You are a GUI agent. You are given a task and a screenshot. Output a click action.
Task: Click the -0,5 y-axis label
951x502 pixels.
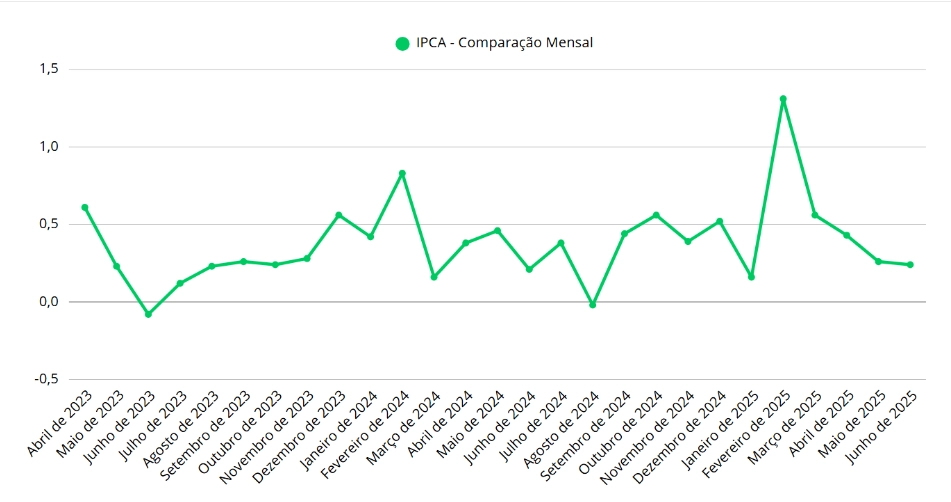[x=46, y=379]
